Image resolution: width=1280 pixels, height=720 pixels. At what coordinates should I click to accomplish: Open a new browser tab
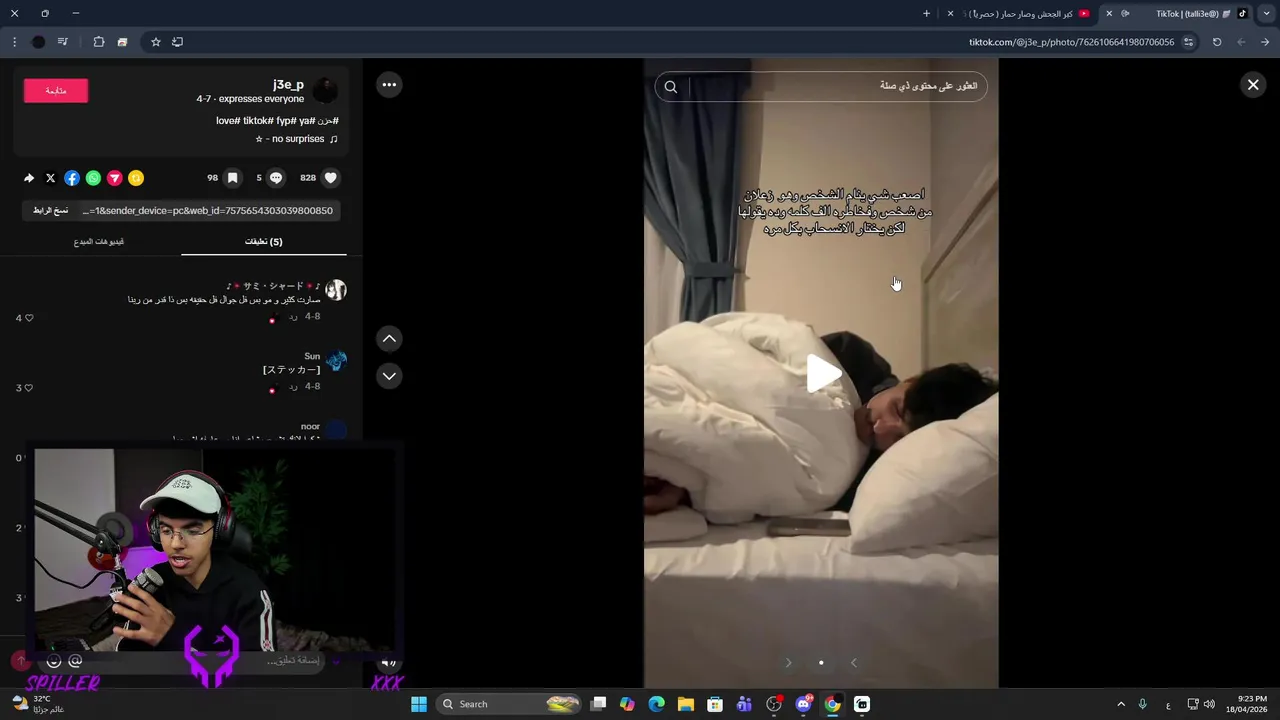click(926, 14)
